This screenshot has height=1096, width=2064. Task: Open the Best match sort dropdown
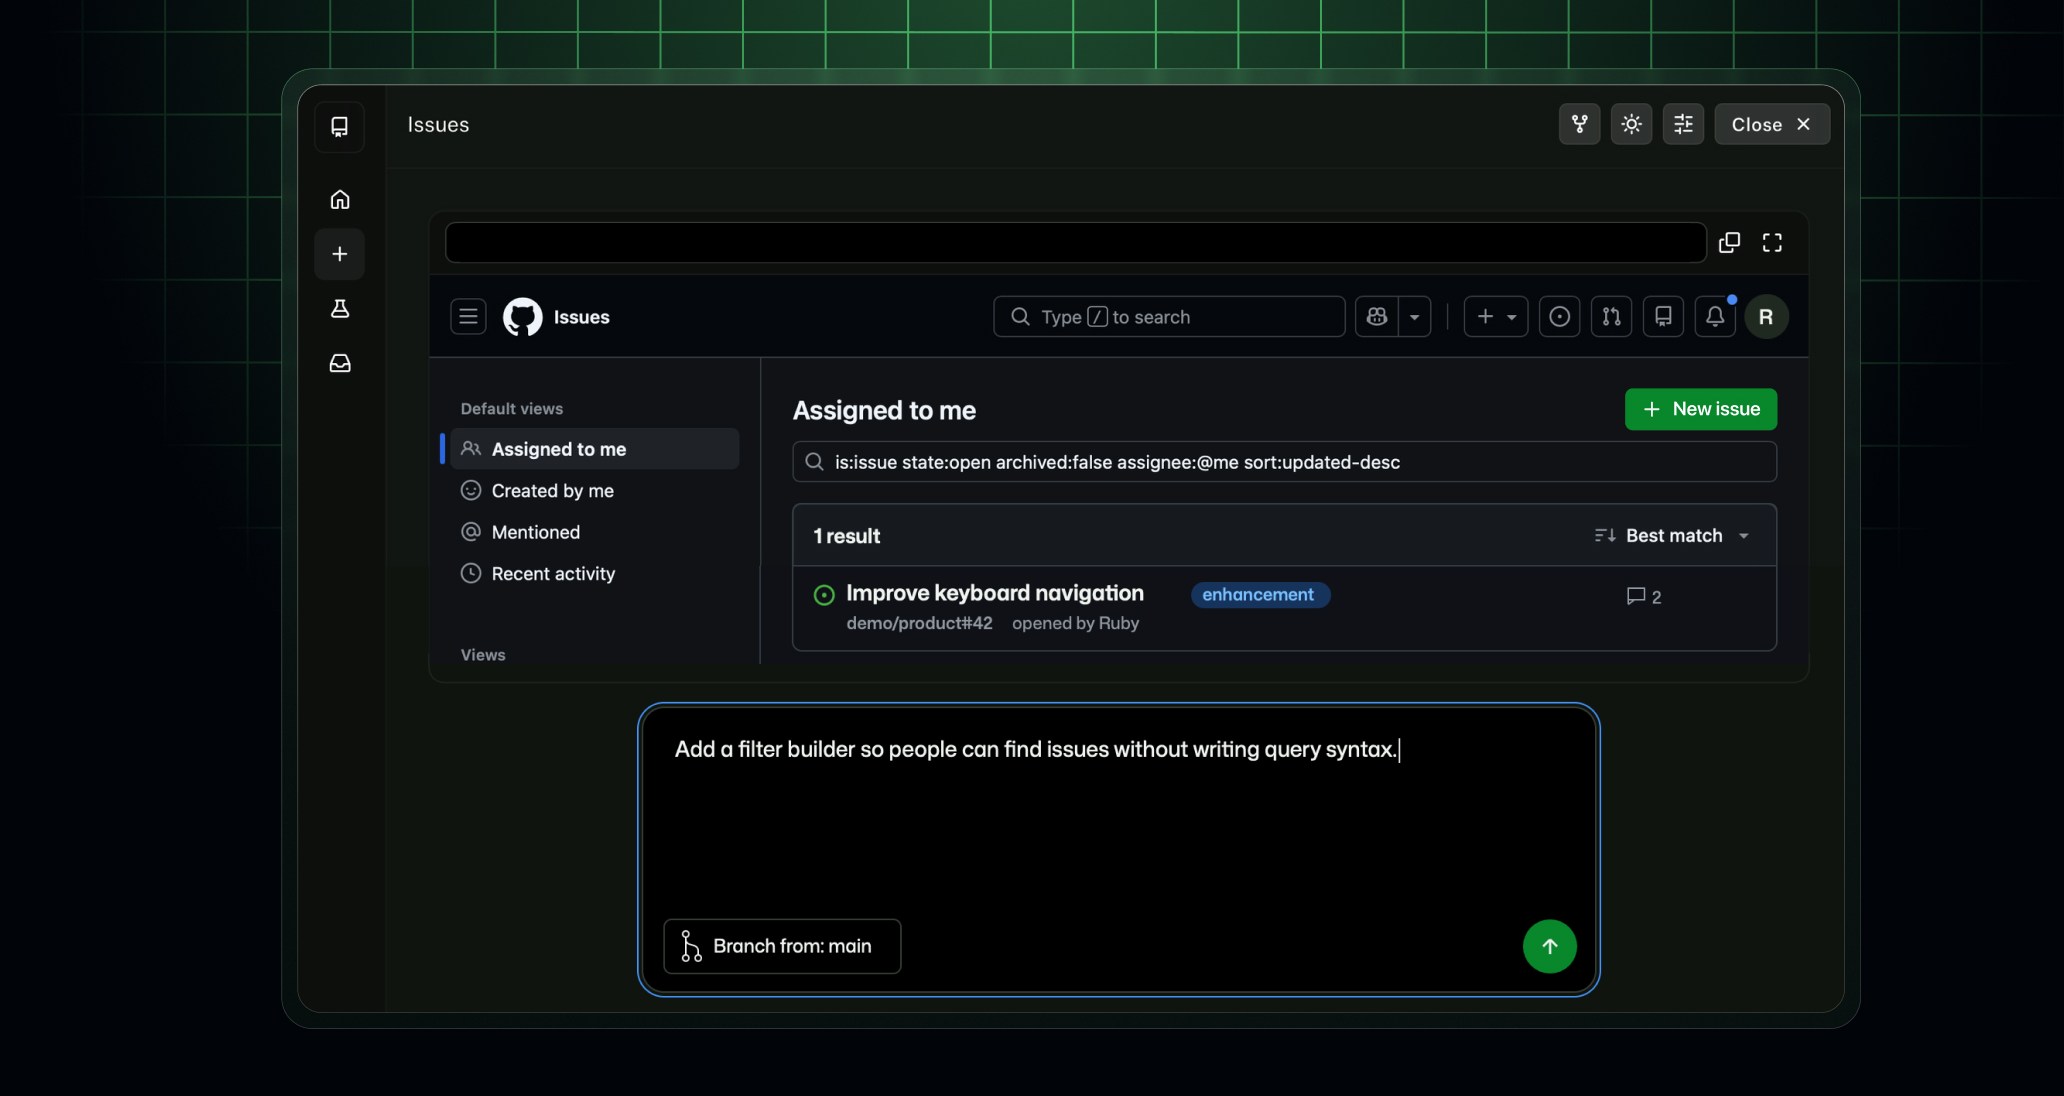pyautogui.click(x=1672, y=536)
